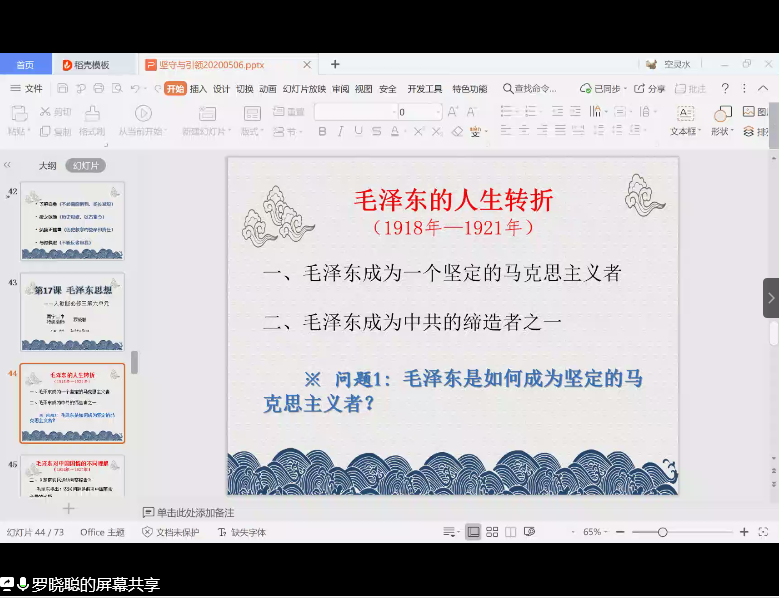This screenshot has height=598, width=779.
Task: Switch to slide sorter view icon
Action: [492, 532]
